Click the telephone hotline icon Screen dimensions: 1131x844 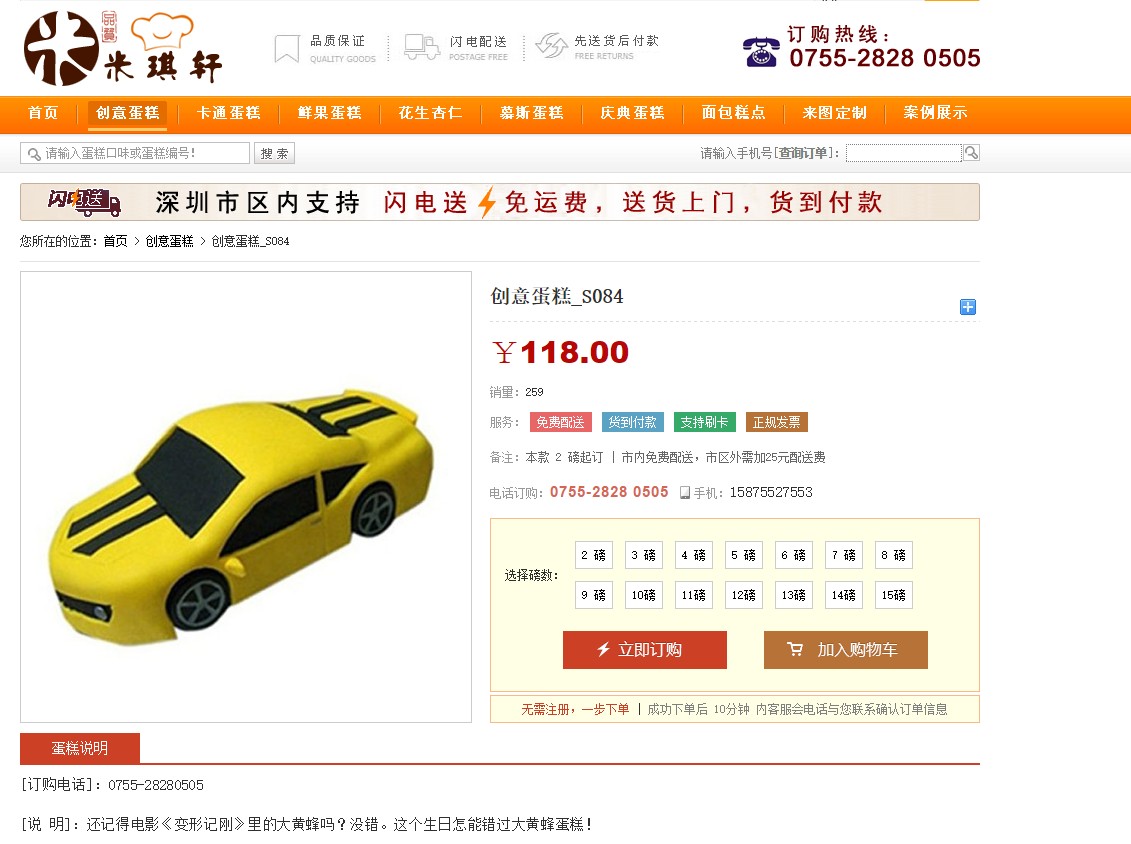click(761, 52)
